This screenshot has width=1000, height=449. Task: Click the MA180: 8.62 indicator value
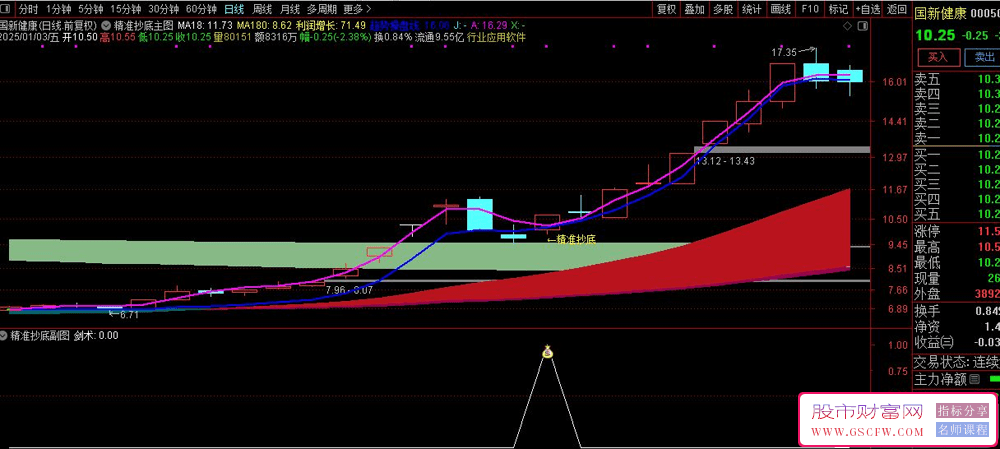[264, 26]
